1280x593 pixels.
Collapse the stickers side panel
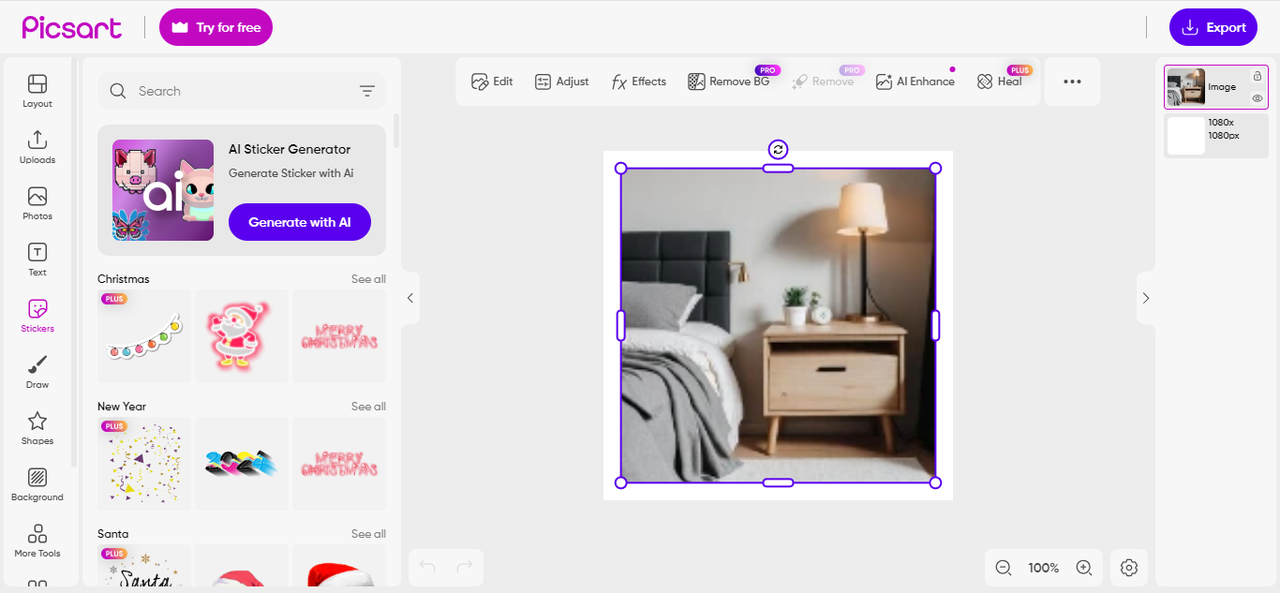[x=409, y=298]
